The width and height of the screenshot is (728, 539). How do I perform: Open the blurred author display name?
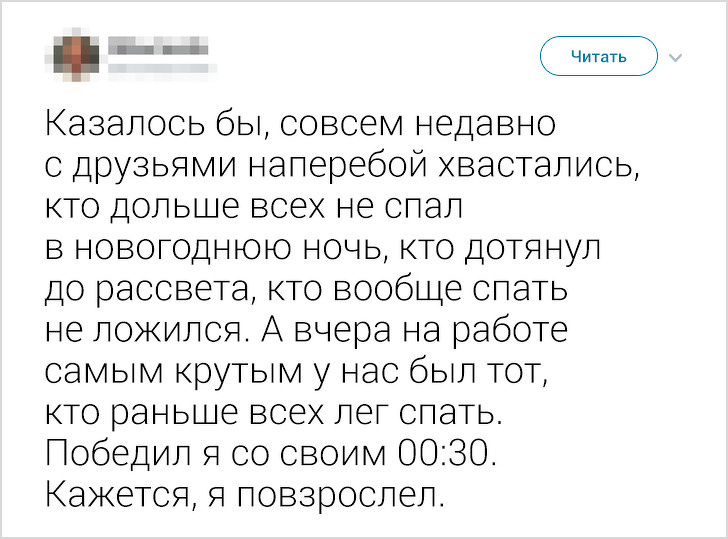pyautogui.click(x=158, y=45)
